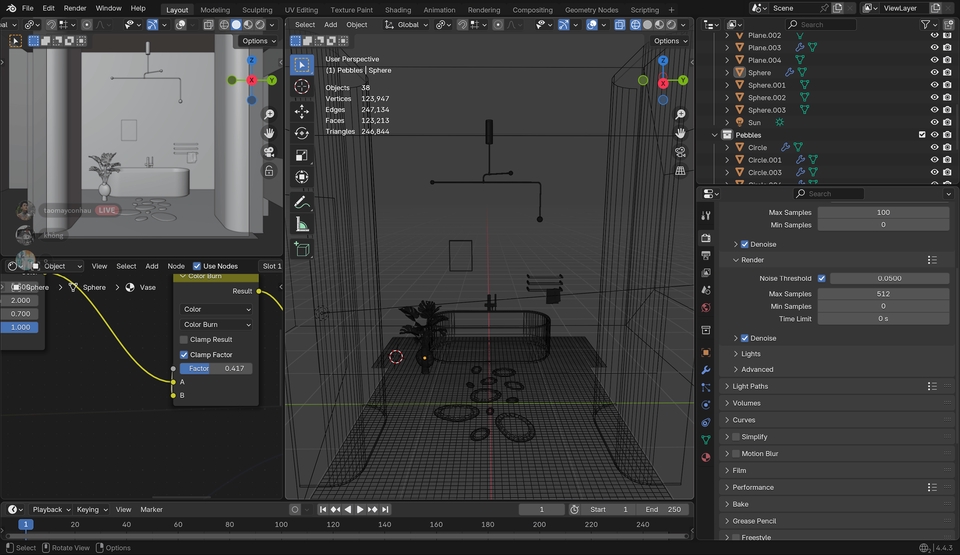Hide the Sun object in outliner
This screenshot has height=555, width=960.
(x=934, y=122)
